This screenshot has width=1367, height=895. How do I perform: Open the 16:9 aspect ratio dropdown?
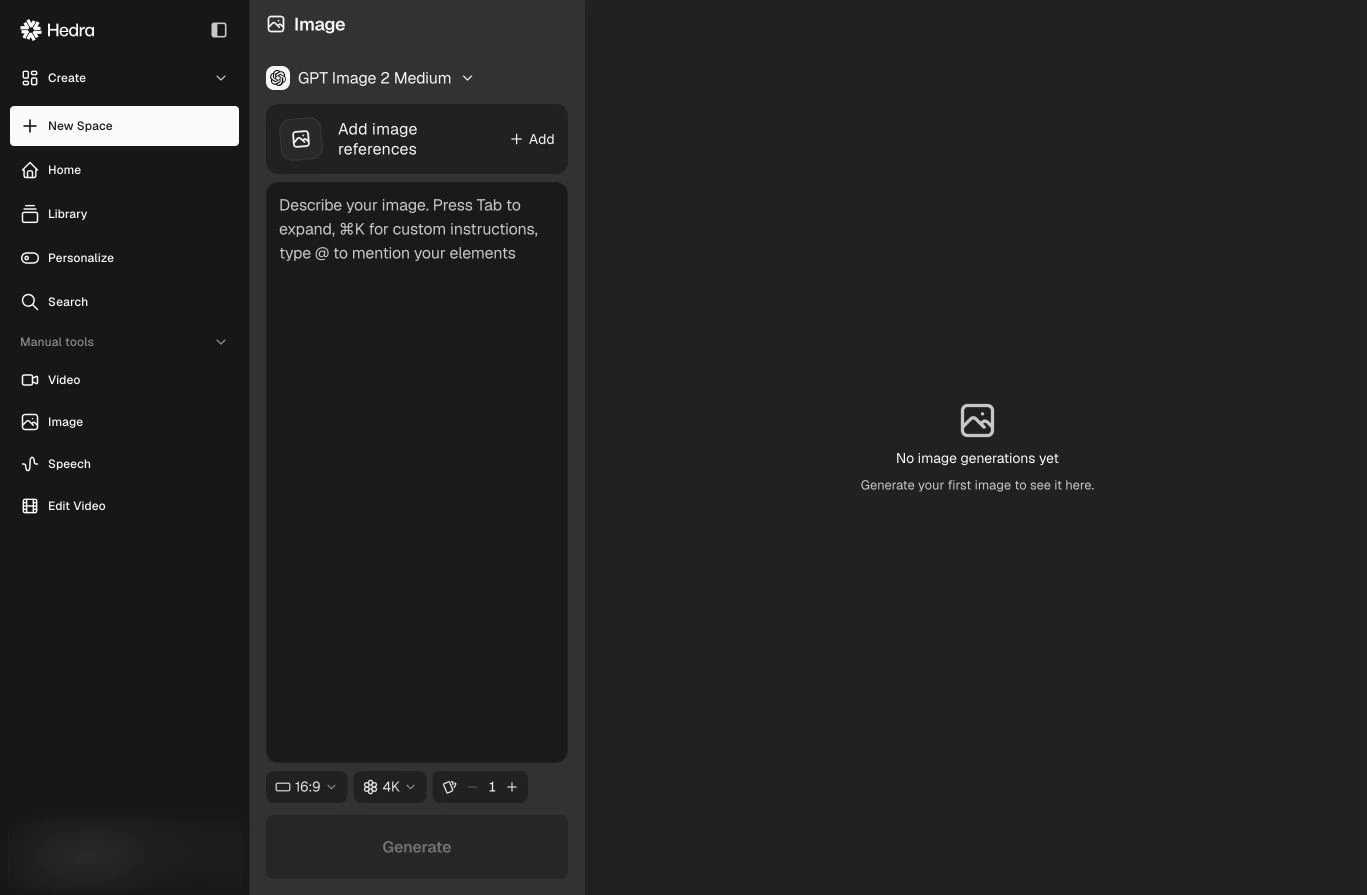coord(306,787)
